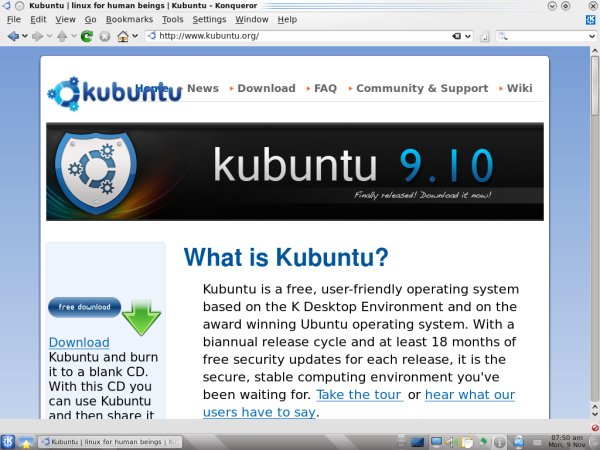Open the info notifications tray icon
This screenshot has height=450, width=600.
tap(499, 442)
